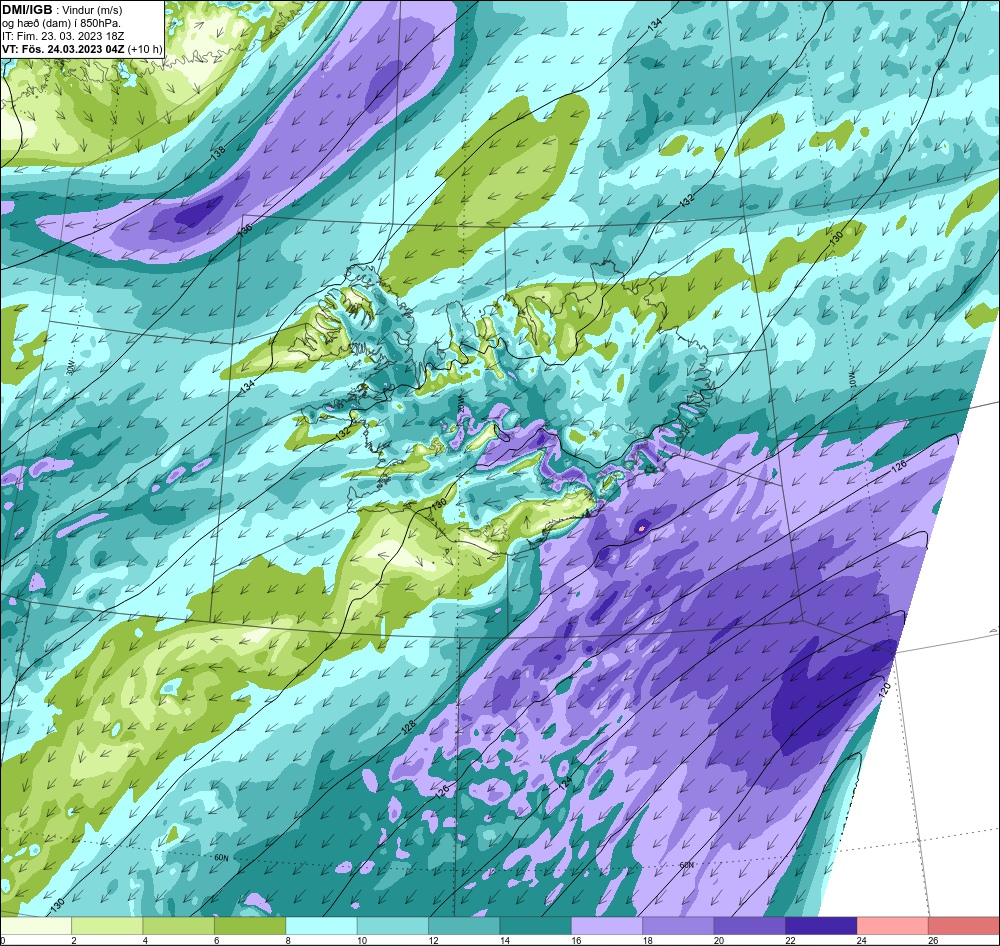Image resolution: width=1000 pixels, height=946 pixels.
Task: Click the 18–20 m/s purple legend swatch
Action: click(x=679, y=926)
